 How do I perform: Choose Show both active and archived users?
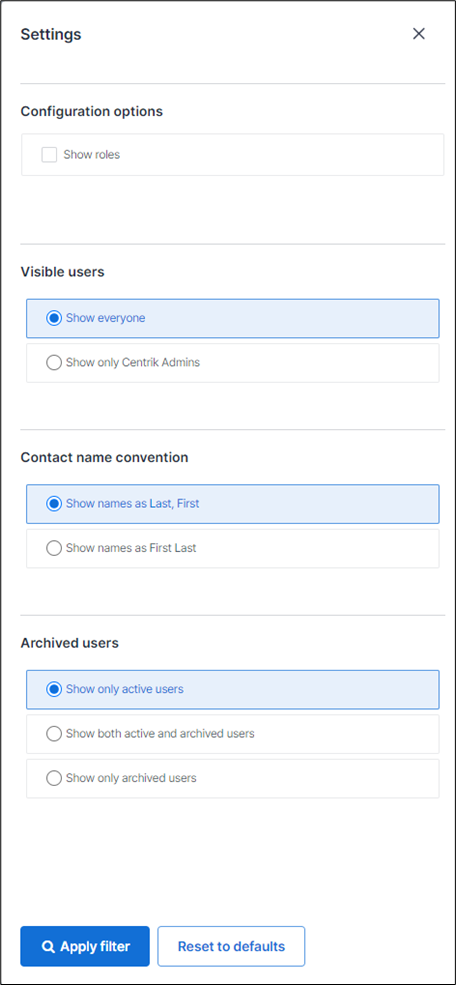click(54, 734)
